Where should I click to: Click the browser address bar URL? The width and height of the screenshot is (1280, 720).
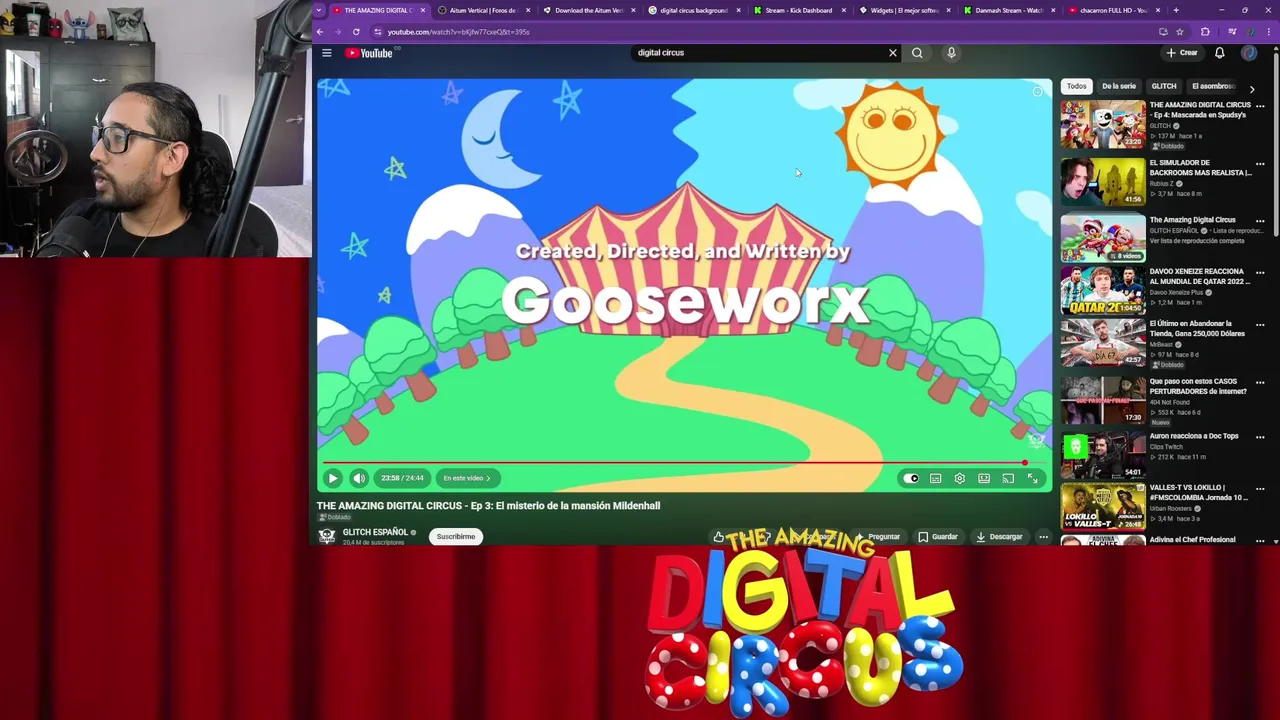(459, 32)
